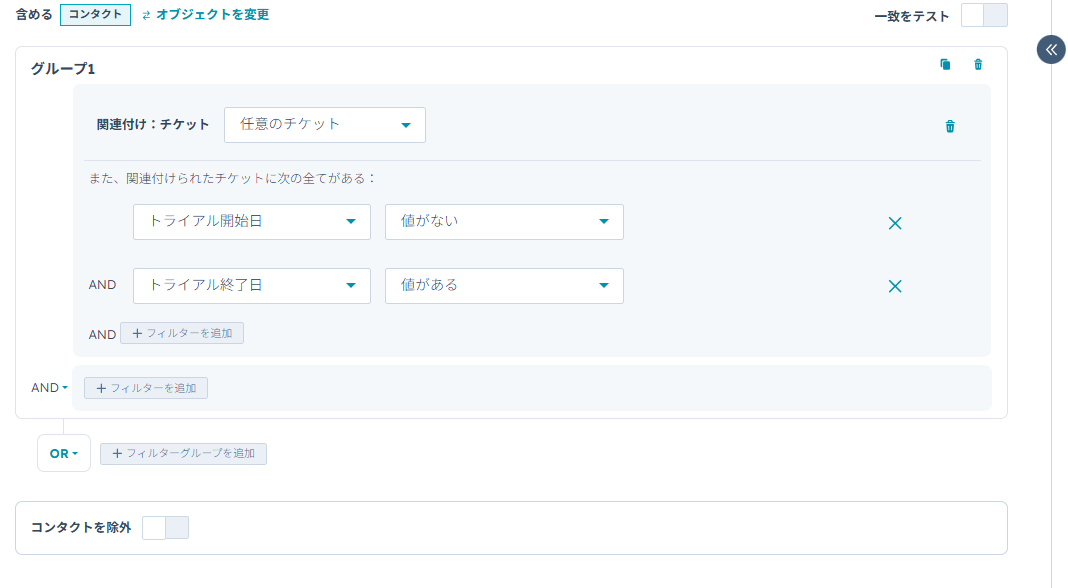Change the group-level AND operator dropdown
The width and height of the screenshot is (1068, 588).
49,388
